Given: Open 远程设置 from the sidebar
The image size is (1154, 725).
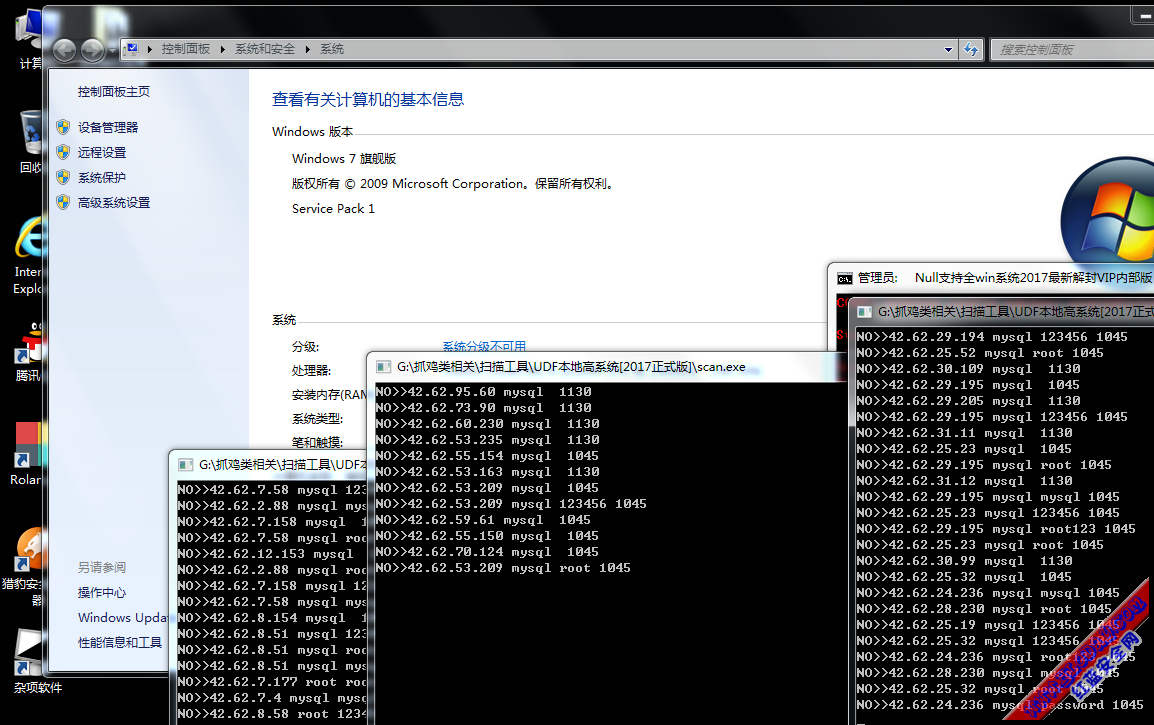Looking at the screenshot, I should point(102,152).
